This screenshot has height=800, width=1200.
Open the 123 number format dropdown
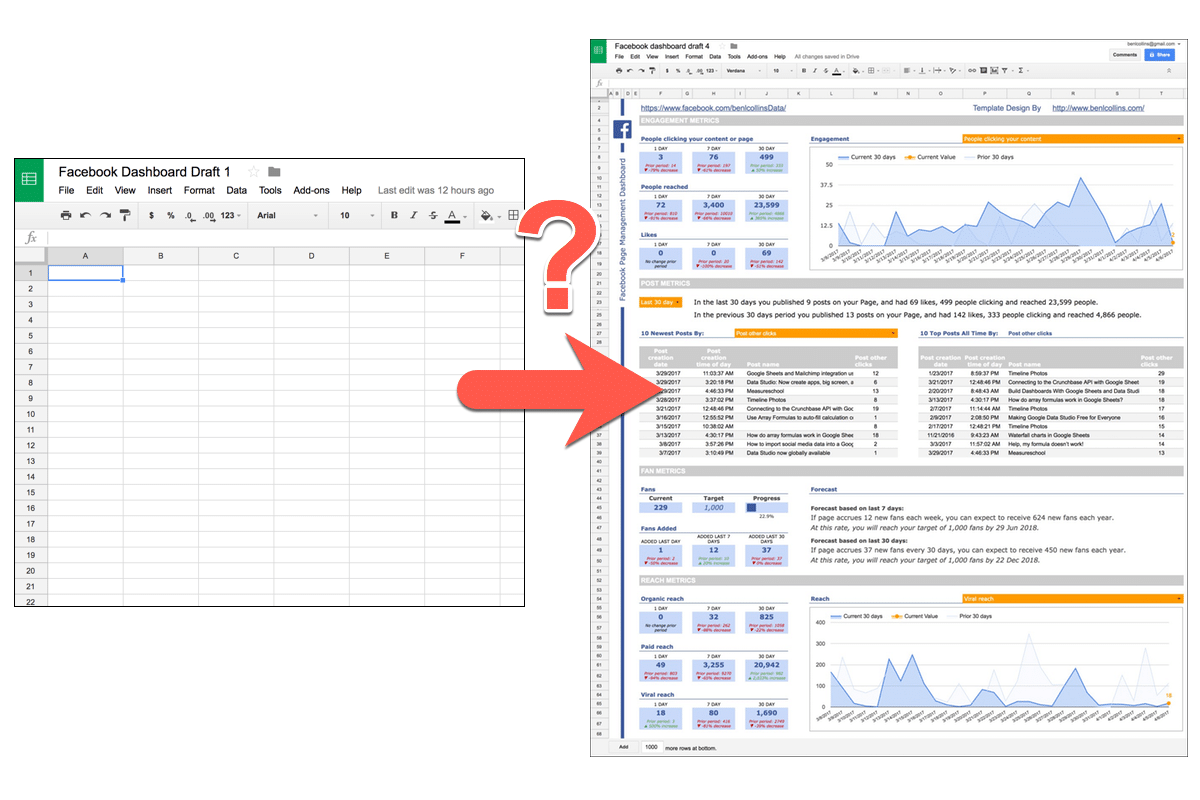click(230, 215)
